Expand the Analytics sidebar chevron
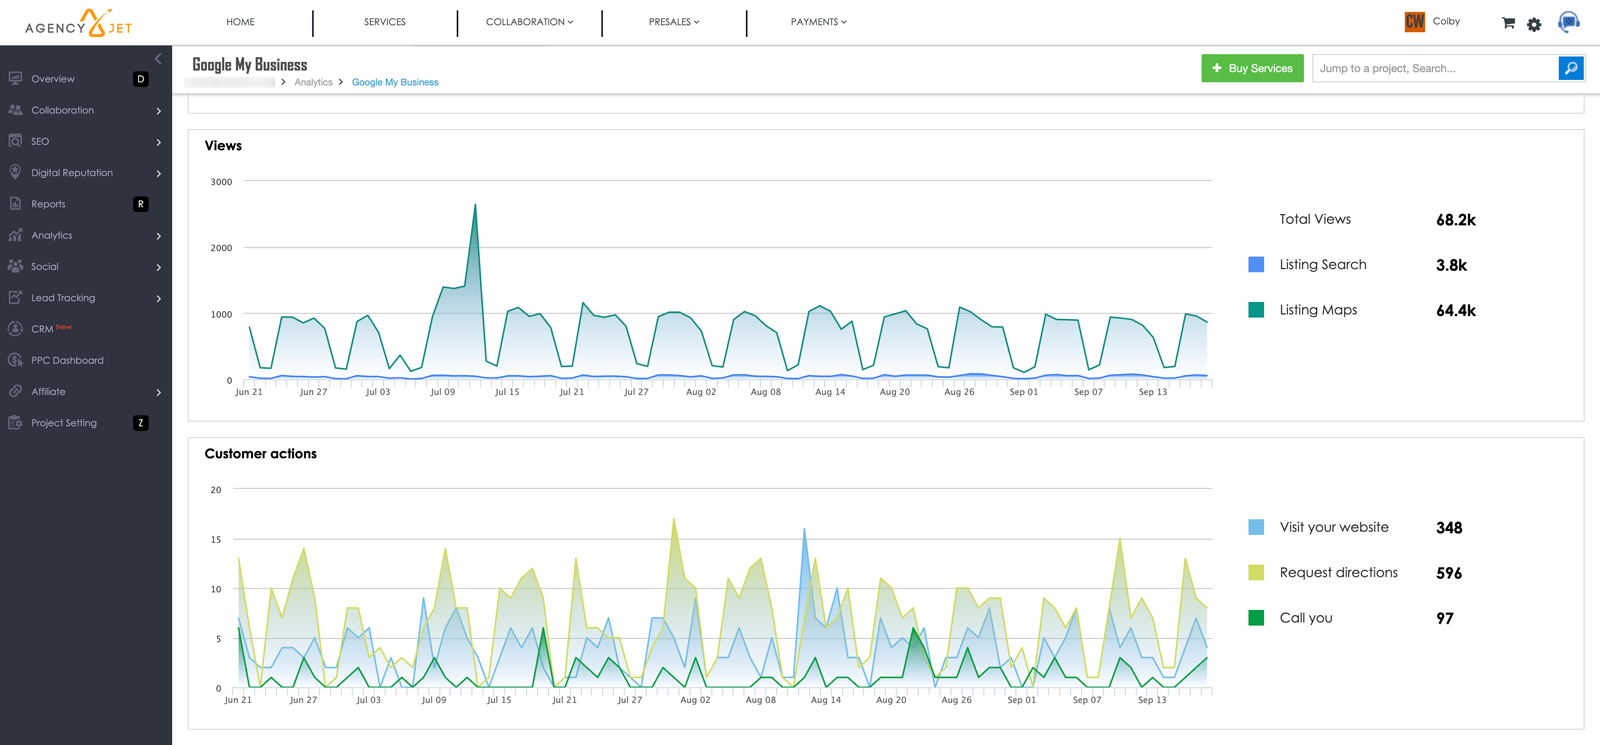 (x=159, y=236)
